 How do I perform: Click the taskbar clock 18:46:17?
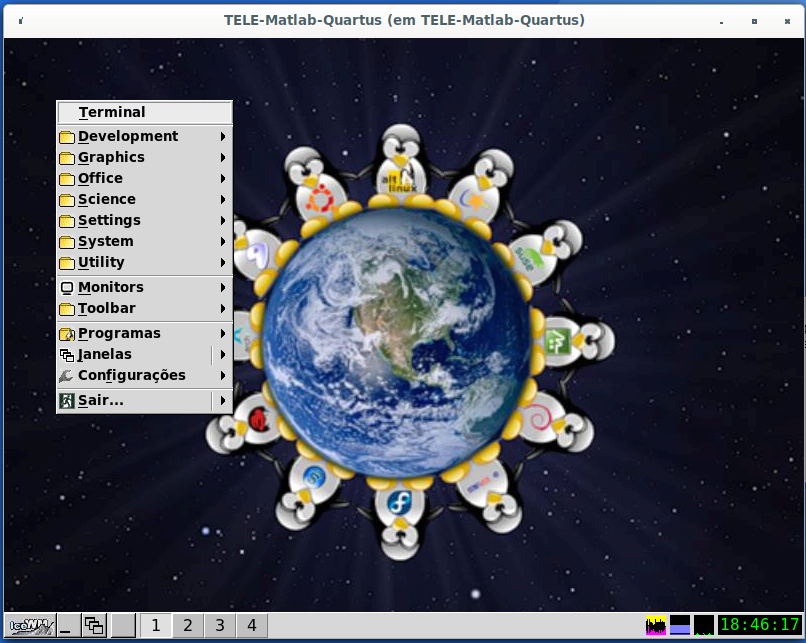pos(759,625)
